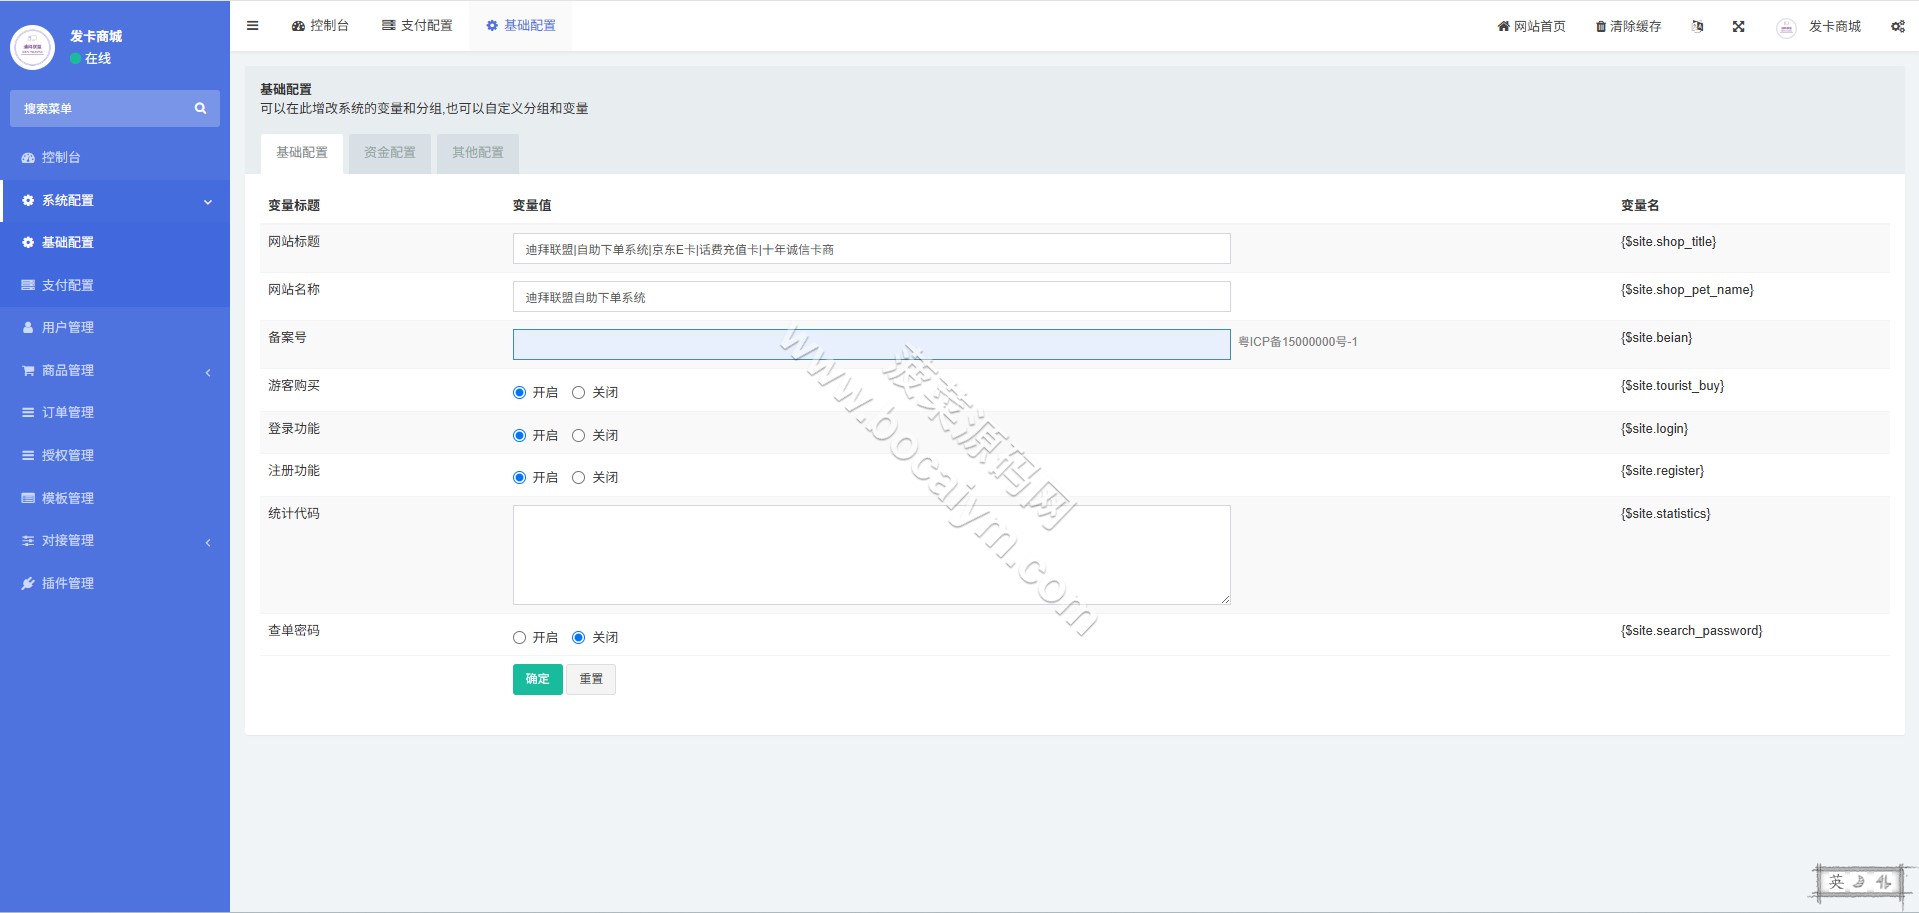Click 清除缓存 to clear cache
Screen dimensions: 1919x913
point(1628,26)
